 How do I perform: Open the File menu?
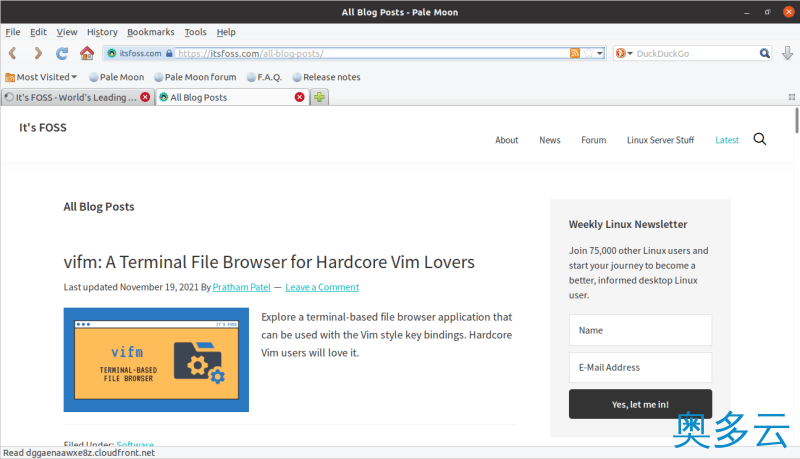(13, 32)
